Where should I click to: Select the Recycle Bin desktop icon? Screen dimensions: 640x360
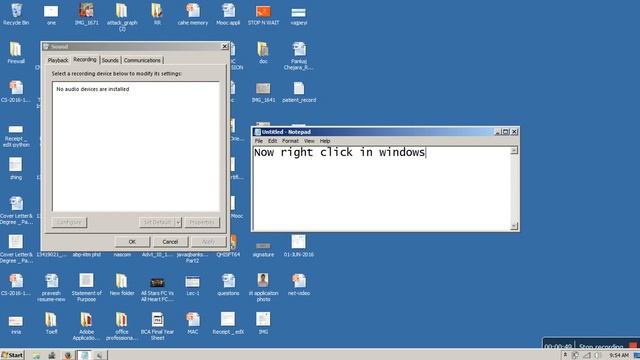[x=16, y=14]
